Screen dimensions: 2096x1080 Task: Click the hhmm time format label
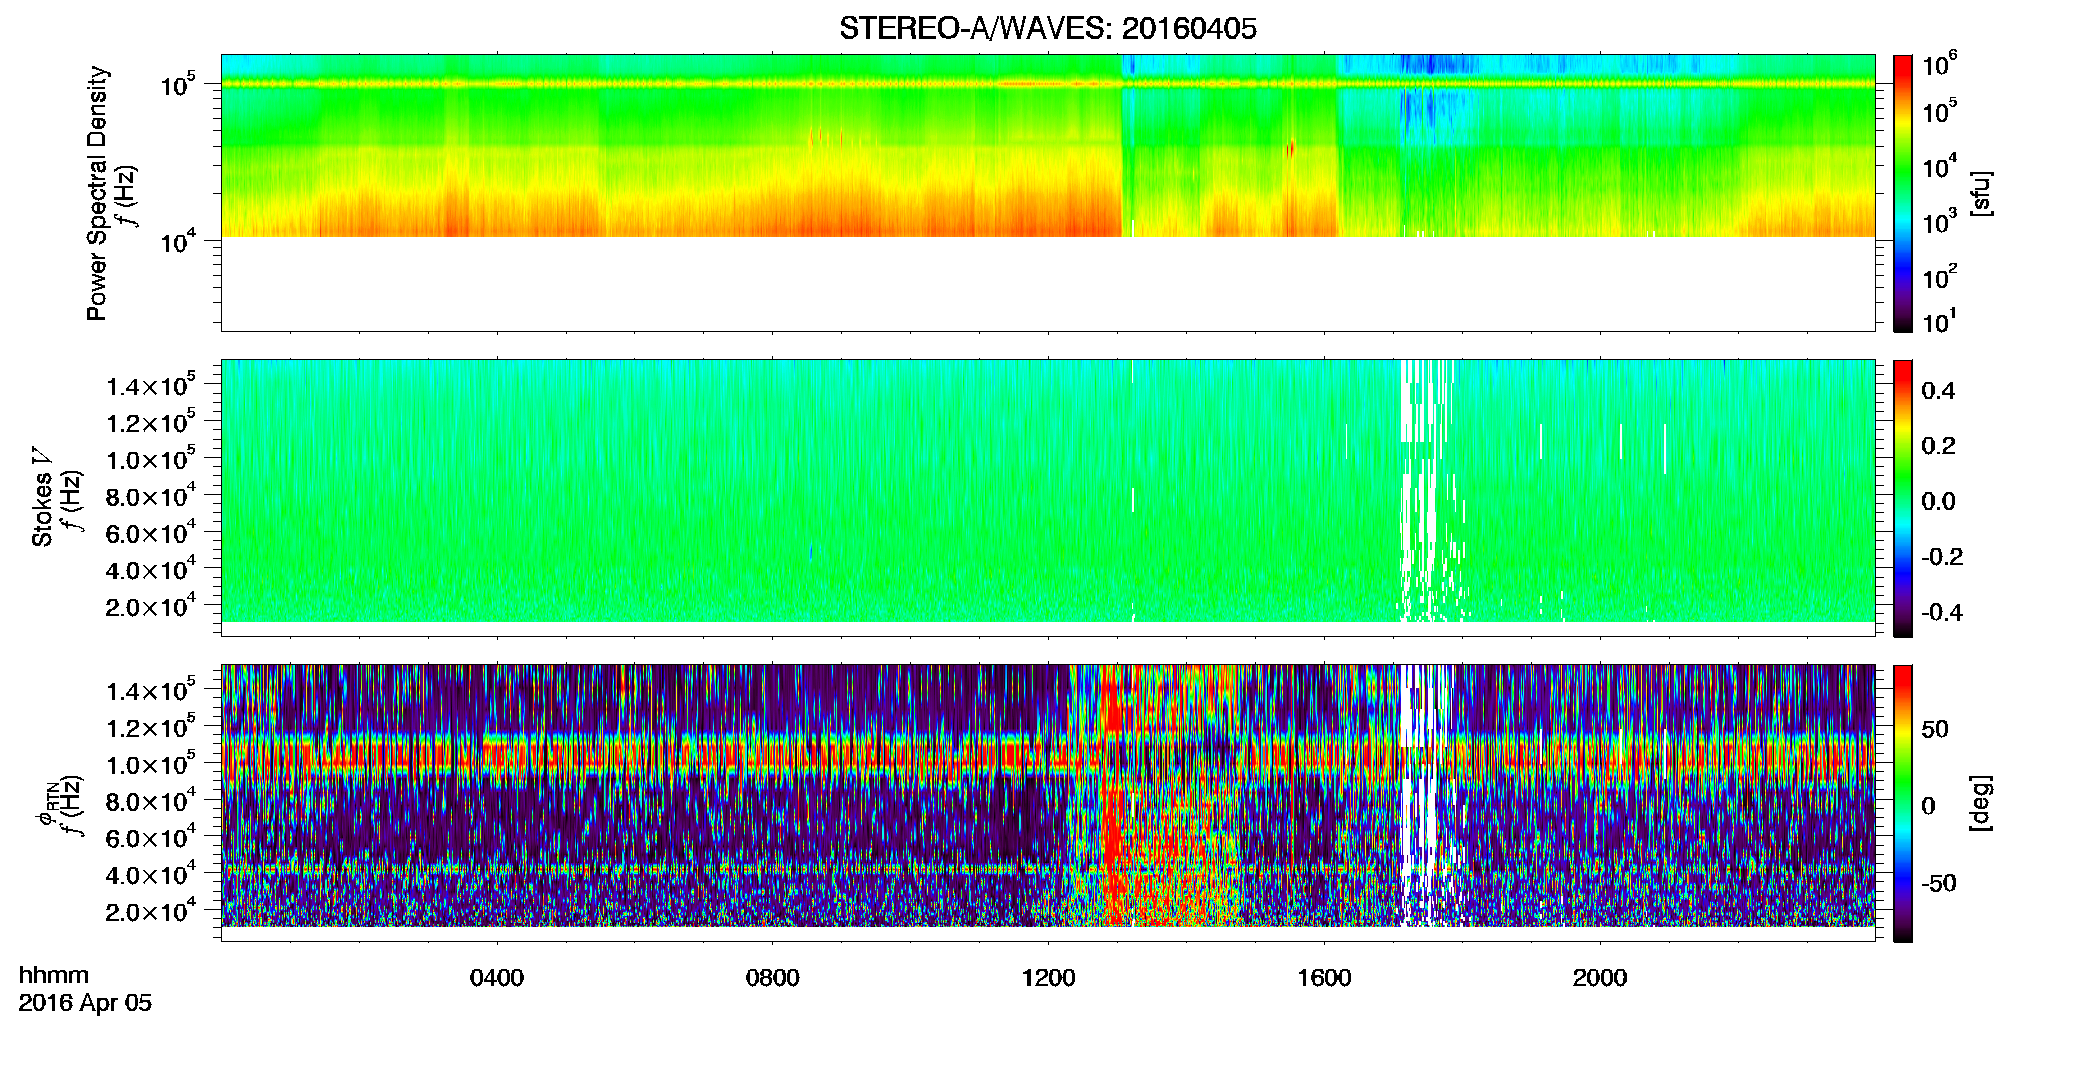pyautogui.click(x=54, y=975)
